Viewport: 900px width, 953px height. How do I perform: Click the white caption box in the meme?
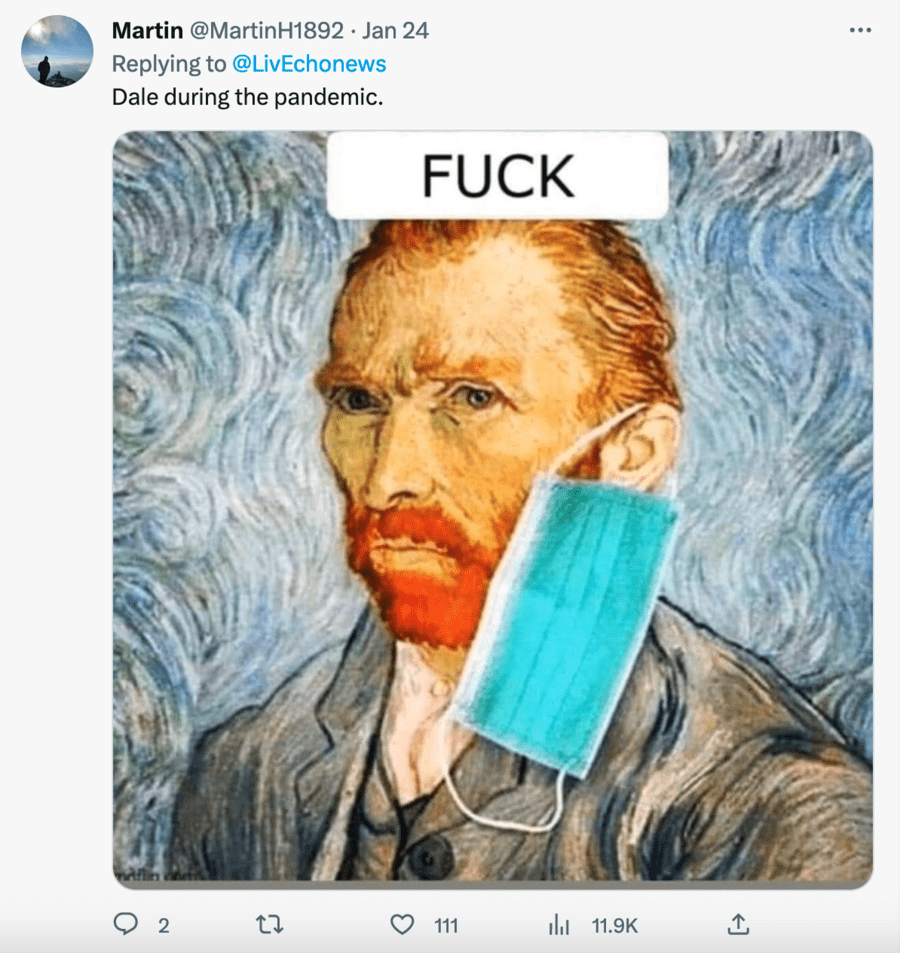pyautogui.click(x=497, y=176)
